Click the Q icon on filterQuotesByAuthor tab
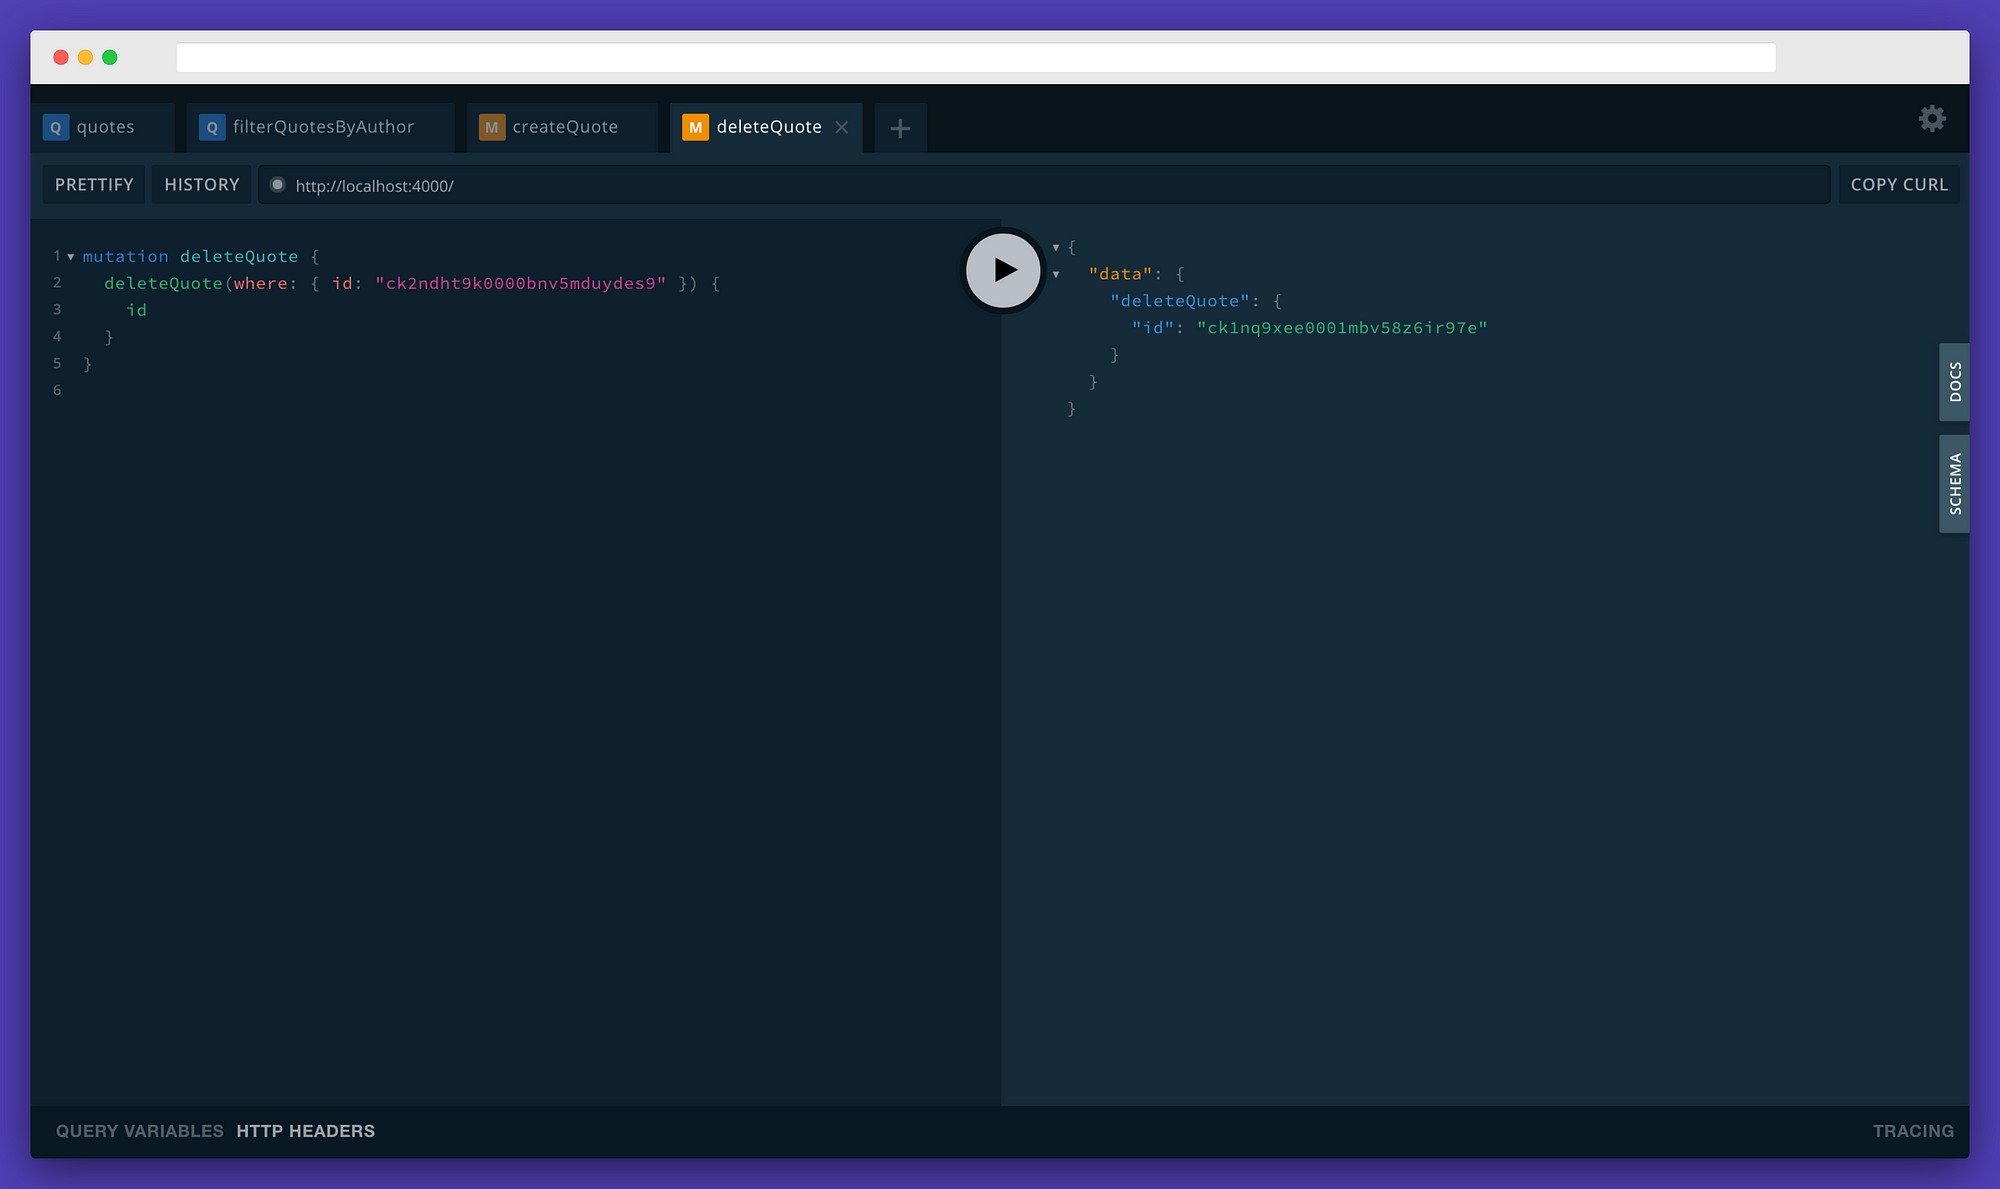The height and width of the screenshot is (1189, 2000). pos(211,127)
